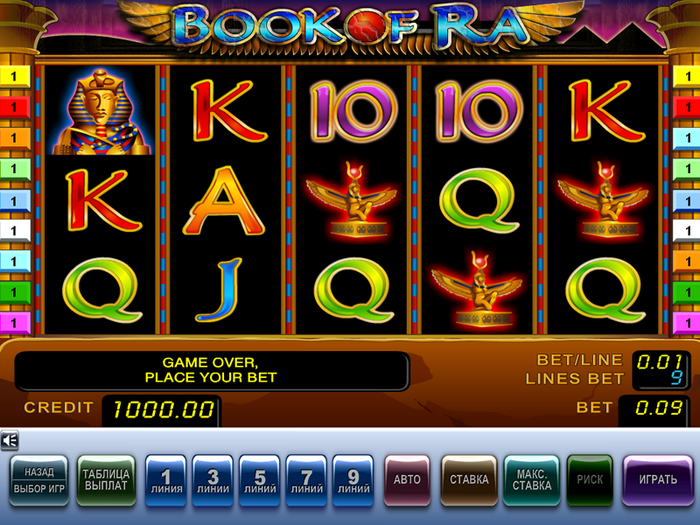Mute sound with the speaker icon

click(x=9, y=441)
